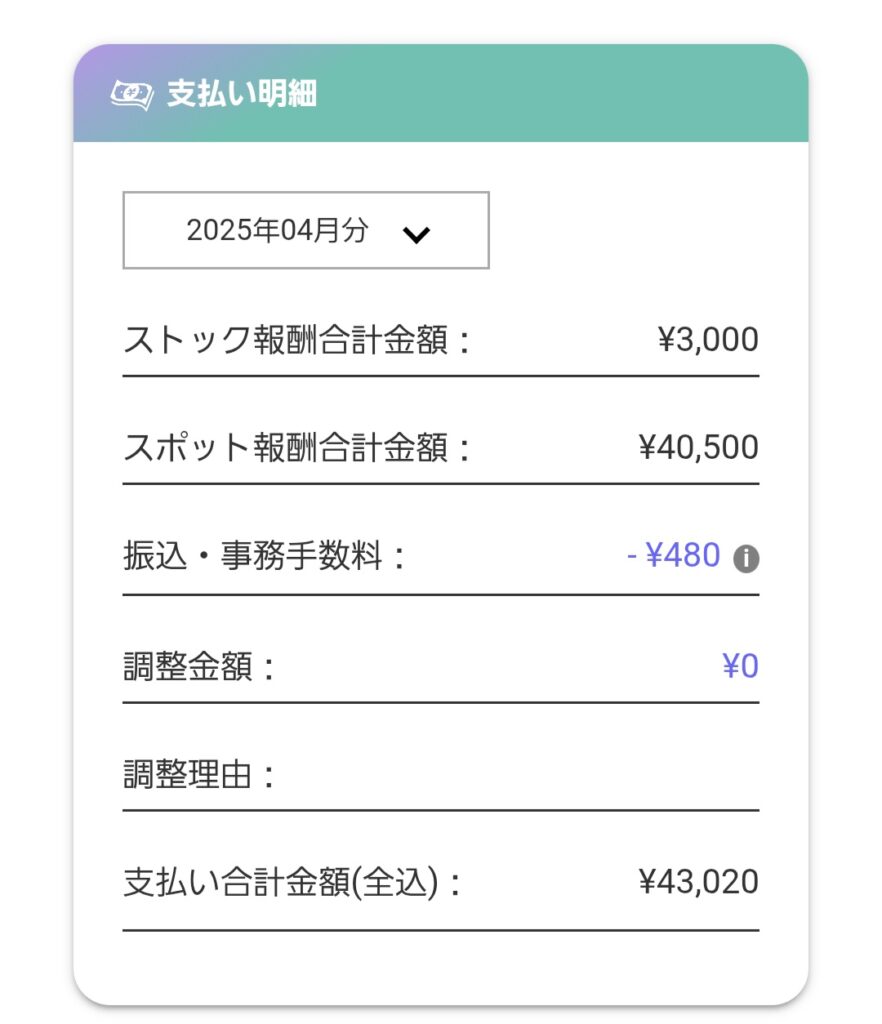Click the 支払い明細 header title
The height and width of the screenshot is (1024, 882).
click(242, 93)
